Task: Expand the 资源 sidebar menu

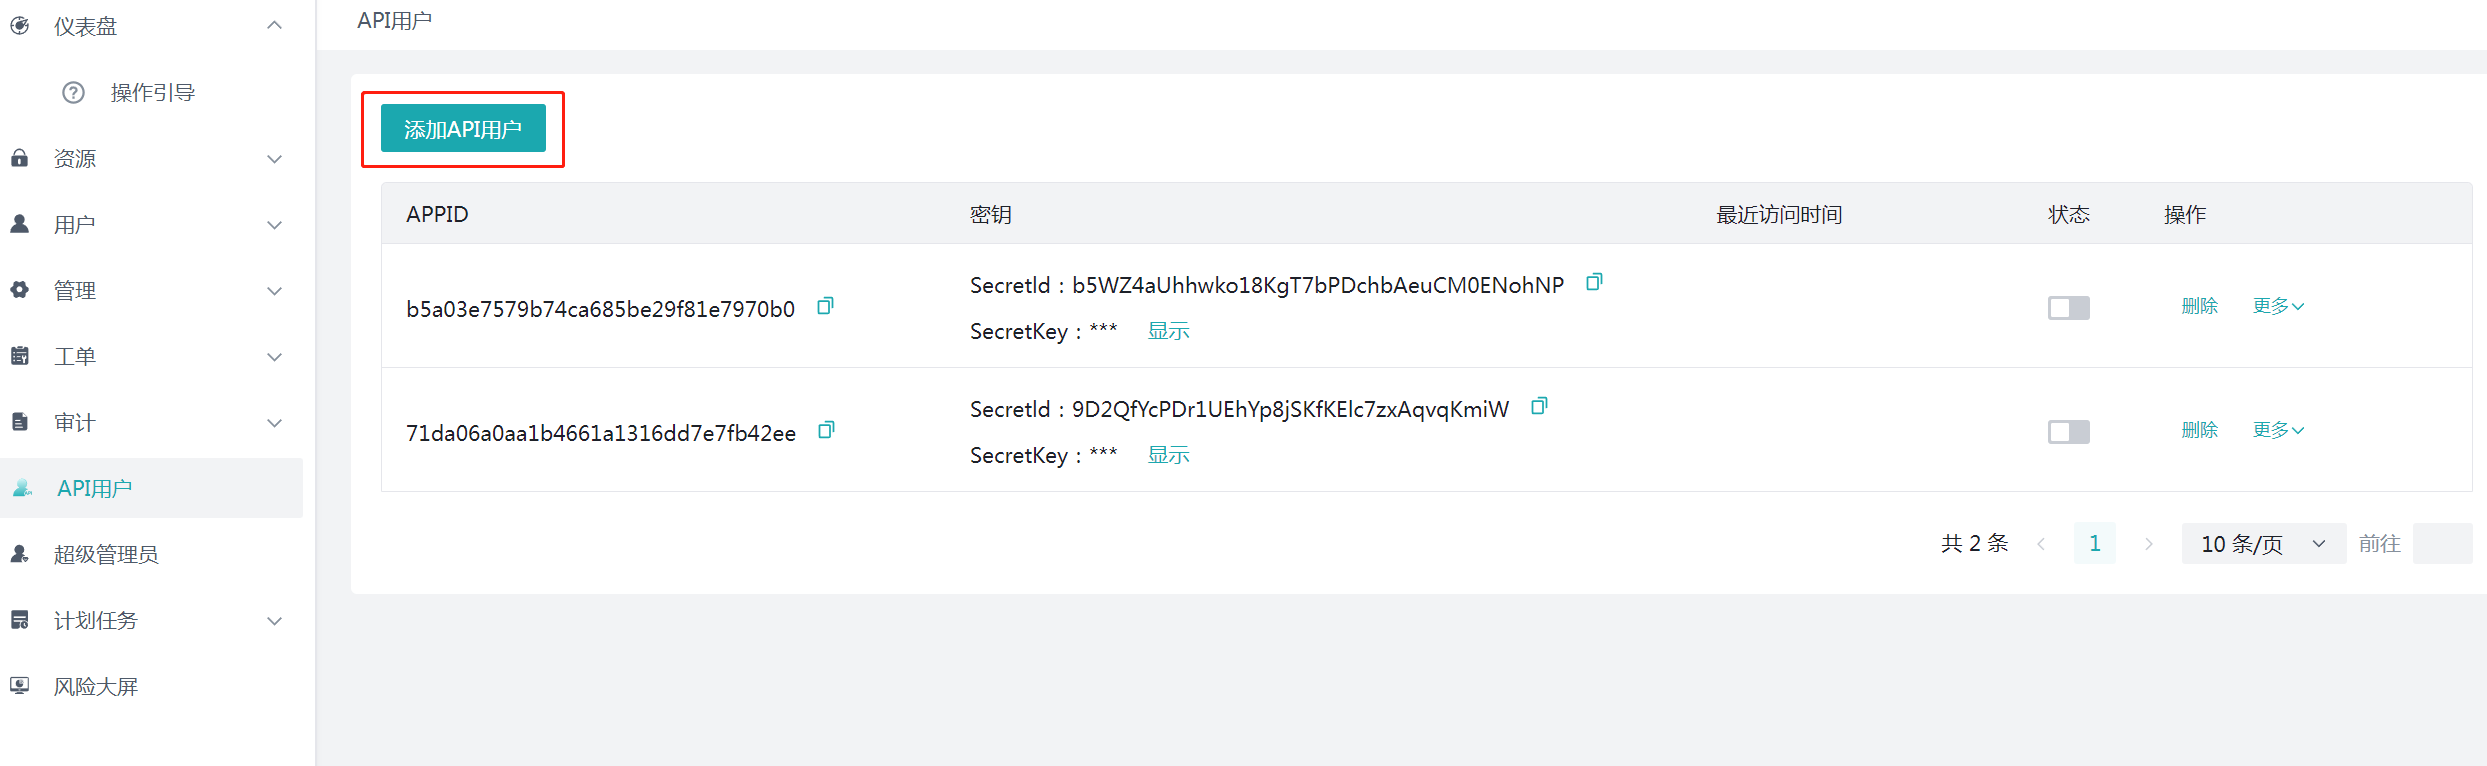Action: (150, 159)
